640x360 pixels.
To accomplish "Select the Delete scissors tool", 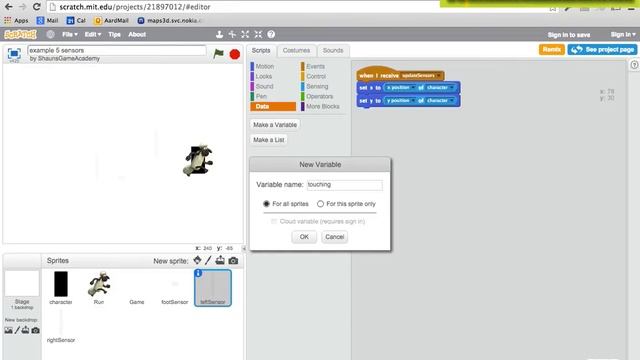I will (232, 35).
